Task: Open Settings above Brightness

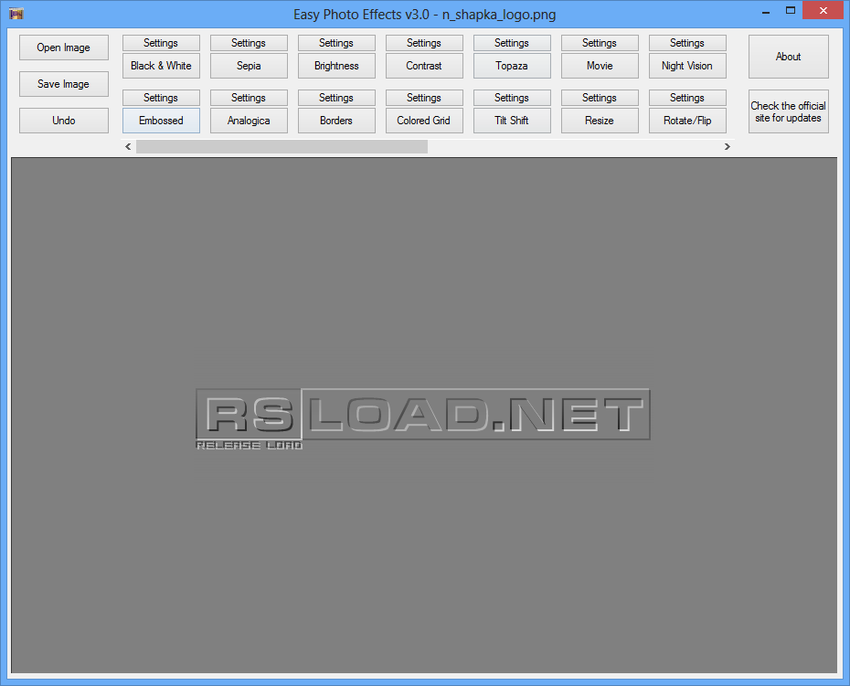Action: point(337,43)
